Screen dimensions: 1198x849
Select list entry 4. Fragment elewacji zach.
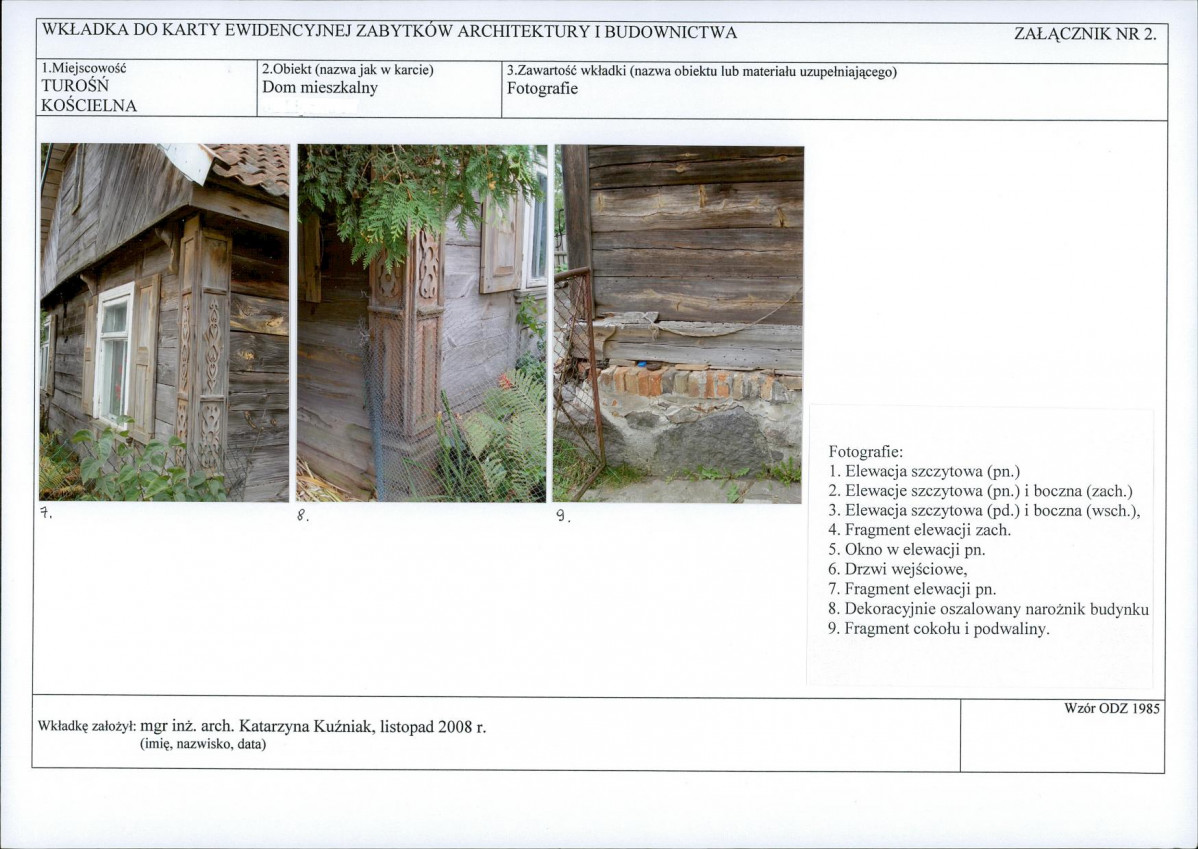[x=919, y=530]
